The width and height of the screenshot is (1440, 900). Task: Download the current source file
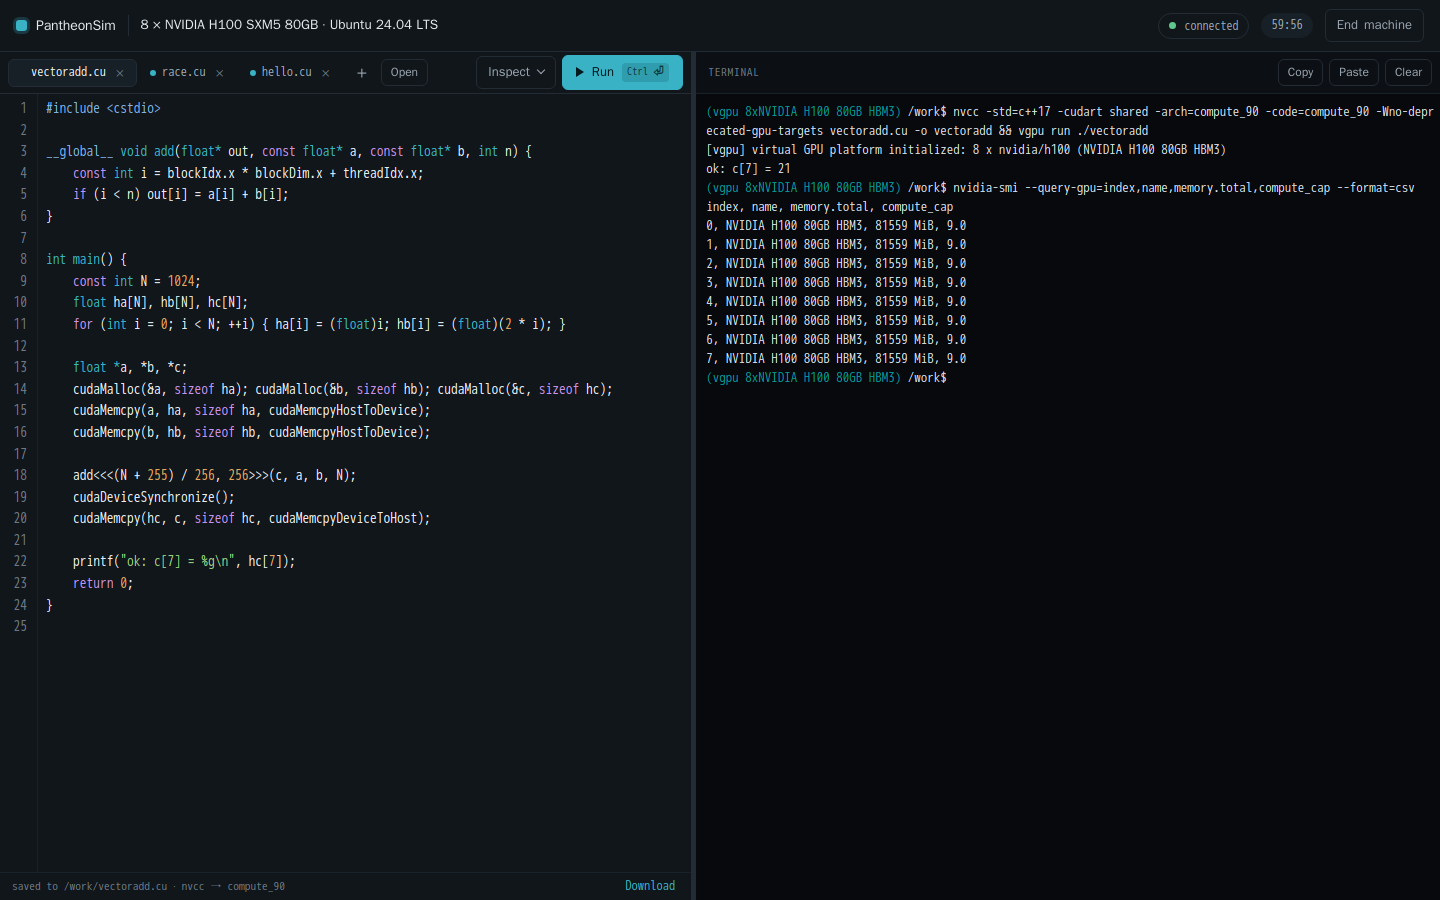coord(650,886)
